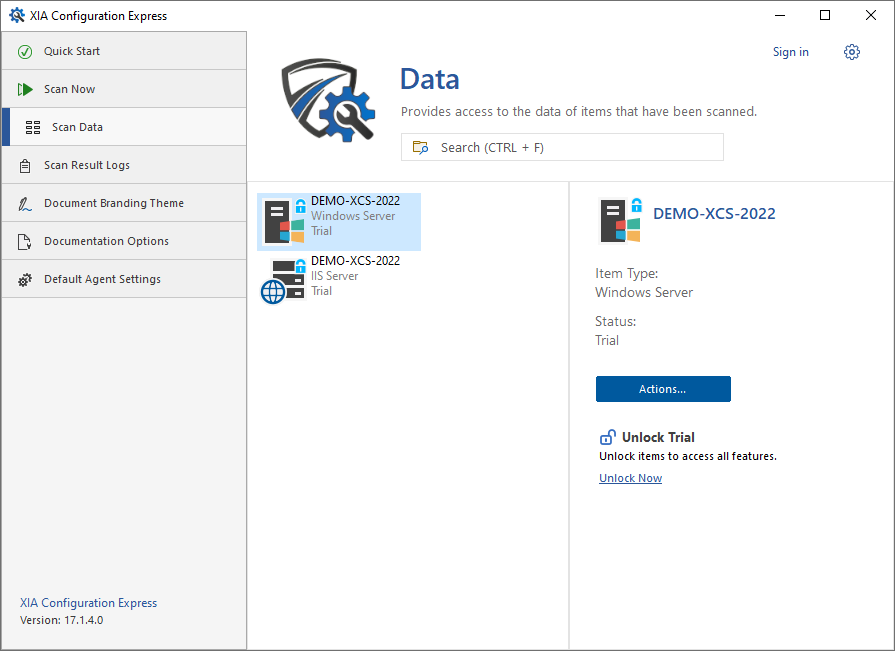This screenshot has width=895, height=651.
Task: Click the Sign in link
Action: click(x=790, y=52)
